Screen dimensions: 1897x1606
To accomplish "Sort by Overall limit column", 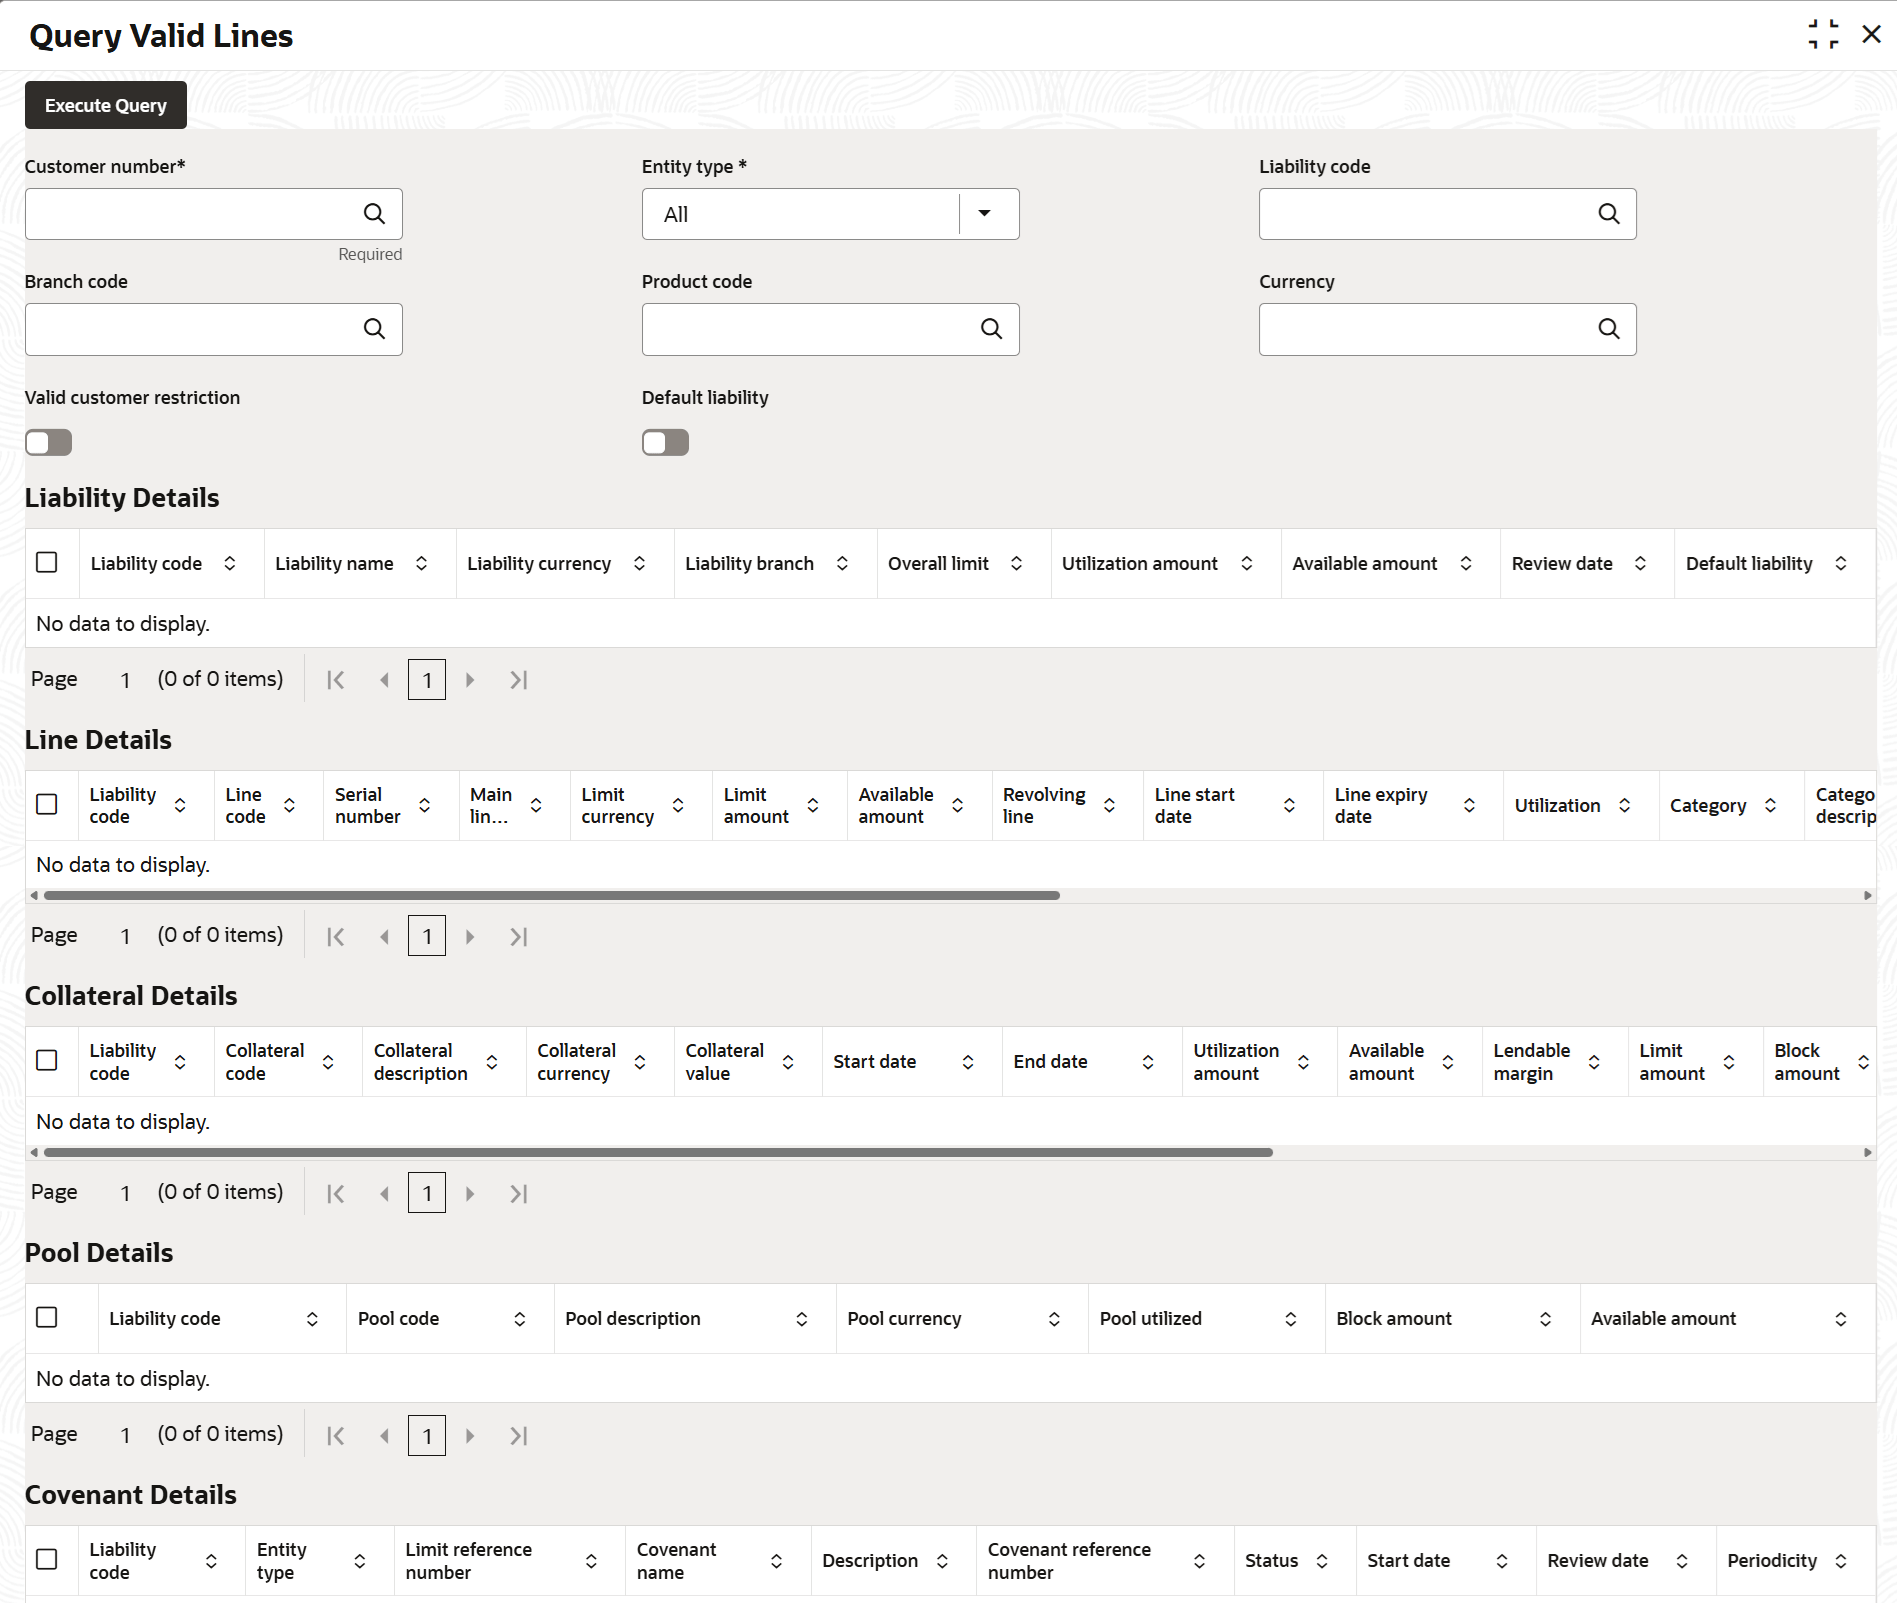I will click(1016, 564).
